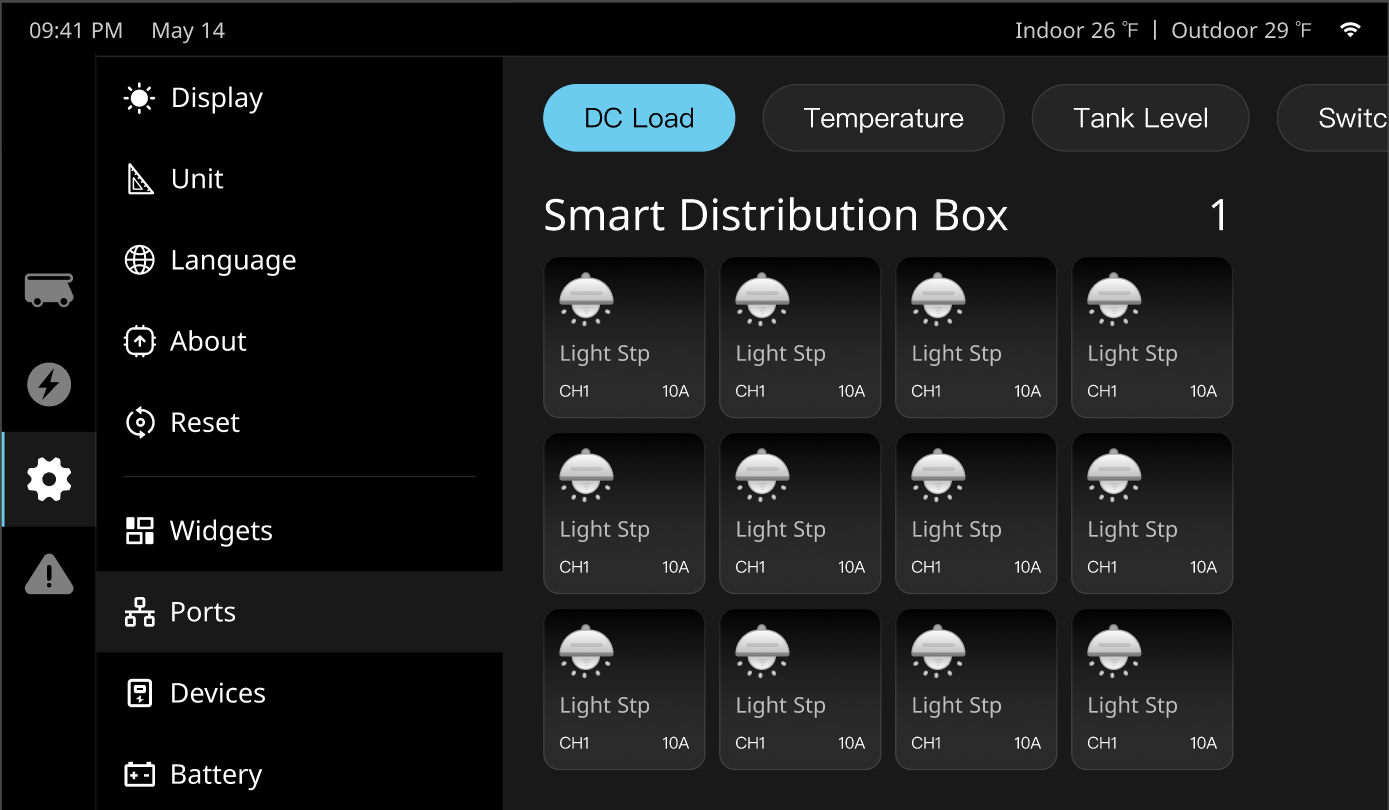Image resolution: width=1389 pixels, height=810 pixels.
Task: Open Language settings
Action: click(232, 260)
